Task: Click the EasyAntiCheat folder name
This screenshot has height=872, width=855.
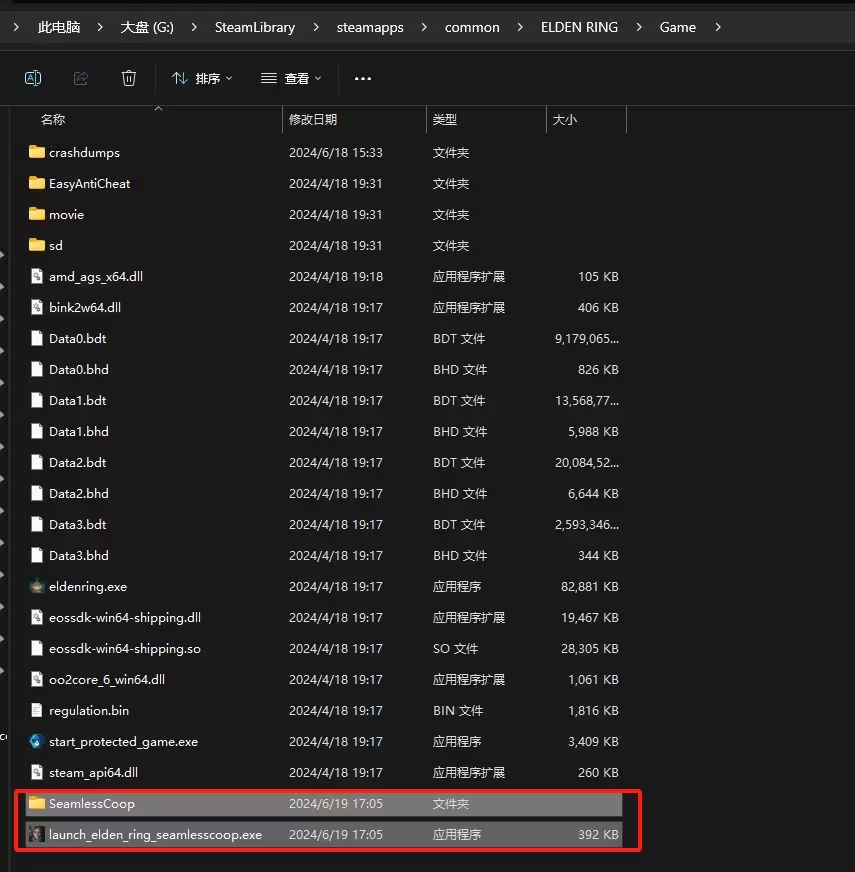Action: [90, 184]
